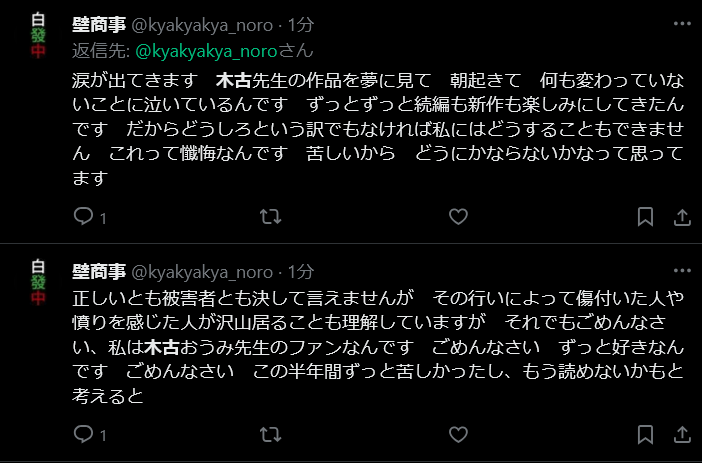The image size is (702, 463).
Task: Bookmark the first tweet
Action: [x=646, y=217]
